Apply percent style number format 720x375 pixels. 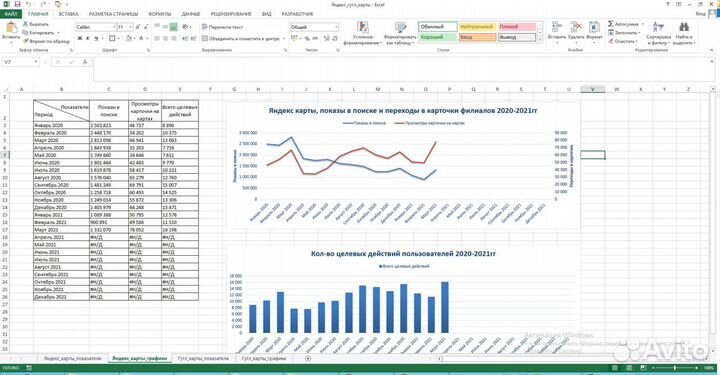(x=307, y=39)
